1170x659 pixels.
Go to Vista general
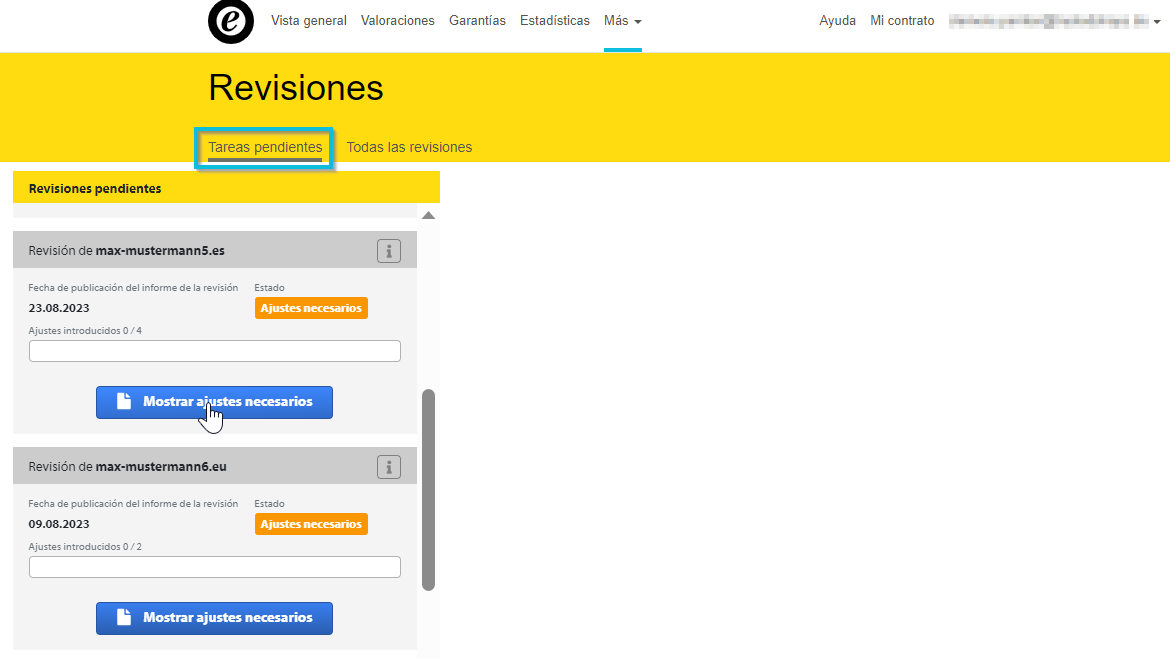[x=309, y=21]
